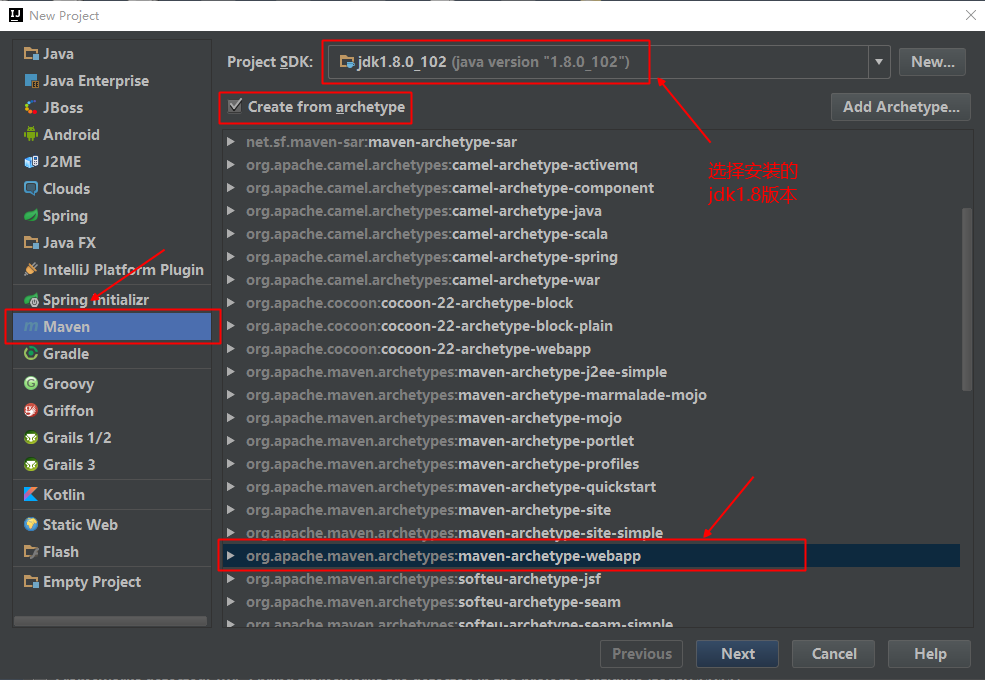
Task: Click the Android icon in project types
Action: point(31,135)
